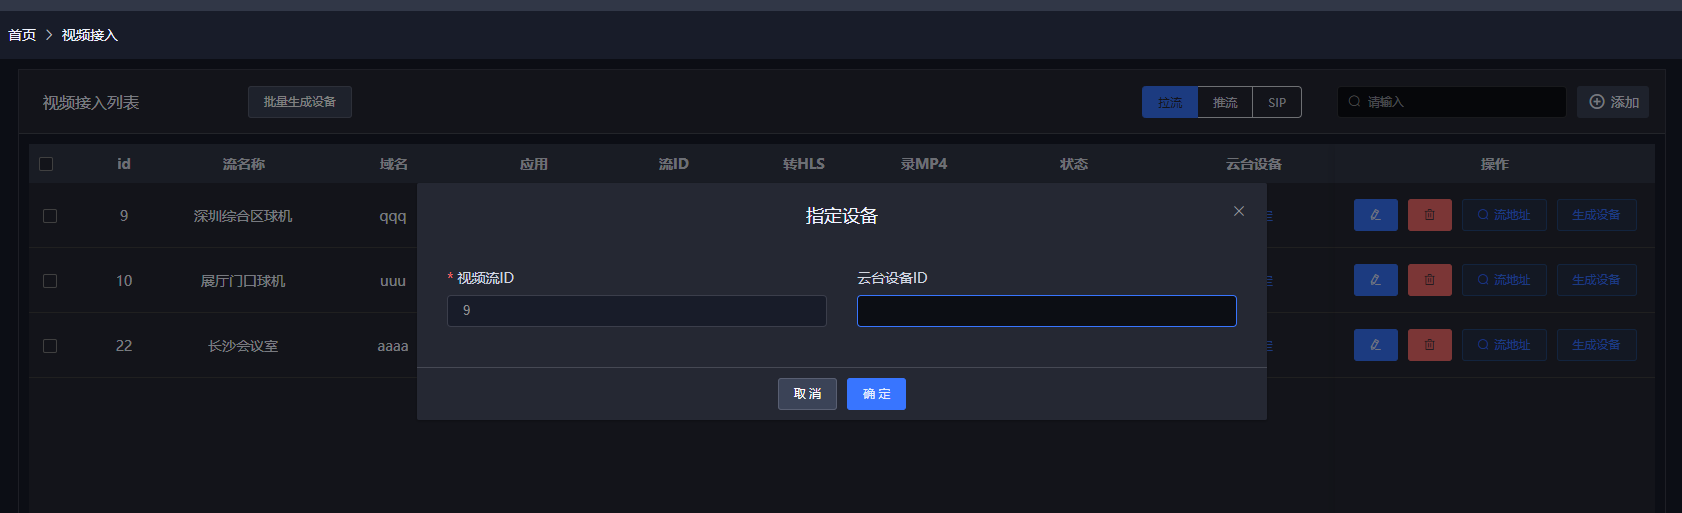Click the 批量生成设备 button
The width and height of the screenshot is (1682, 513).
click(x=300, y=102)
